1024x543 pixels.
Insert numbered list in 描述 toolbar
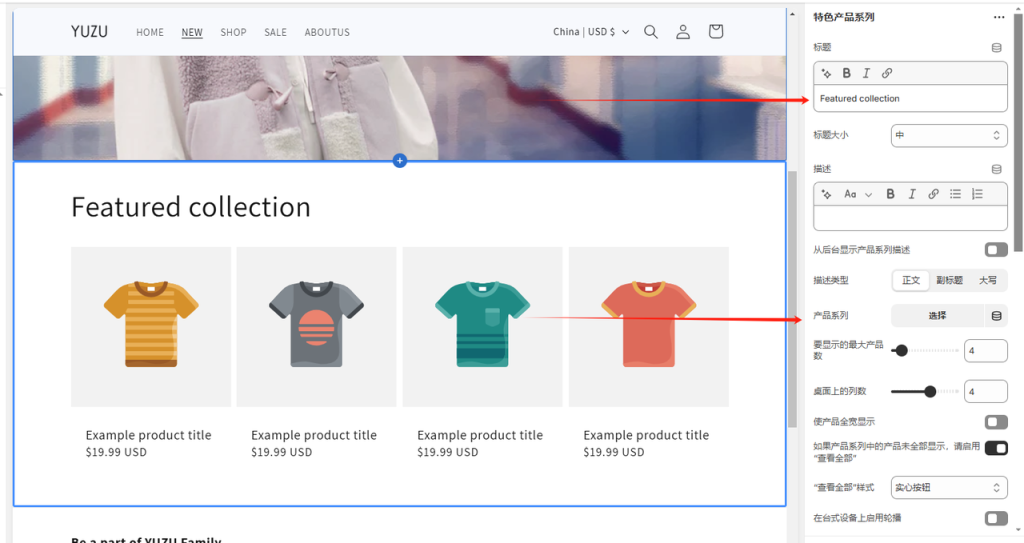pyautogui.click(x=977, y=194)
